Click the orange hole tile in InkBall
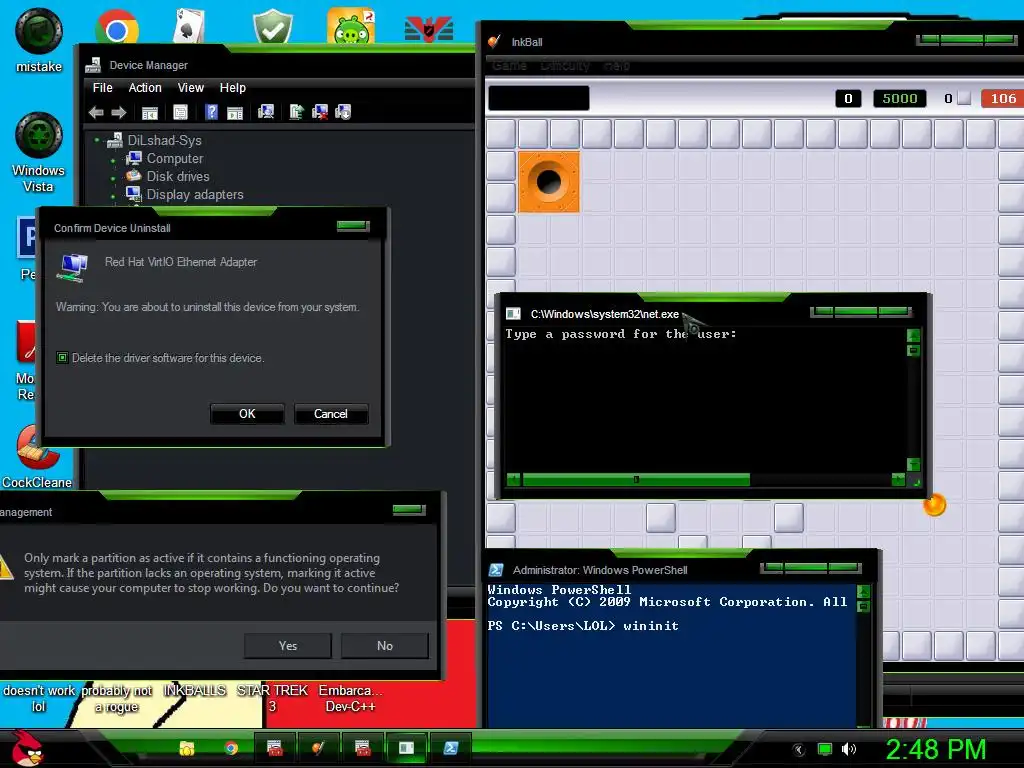The image size is (1024, 768). coord(549,182)
